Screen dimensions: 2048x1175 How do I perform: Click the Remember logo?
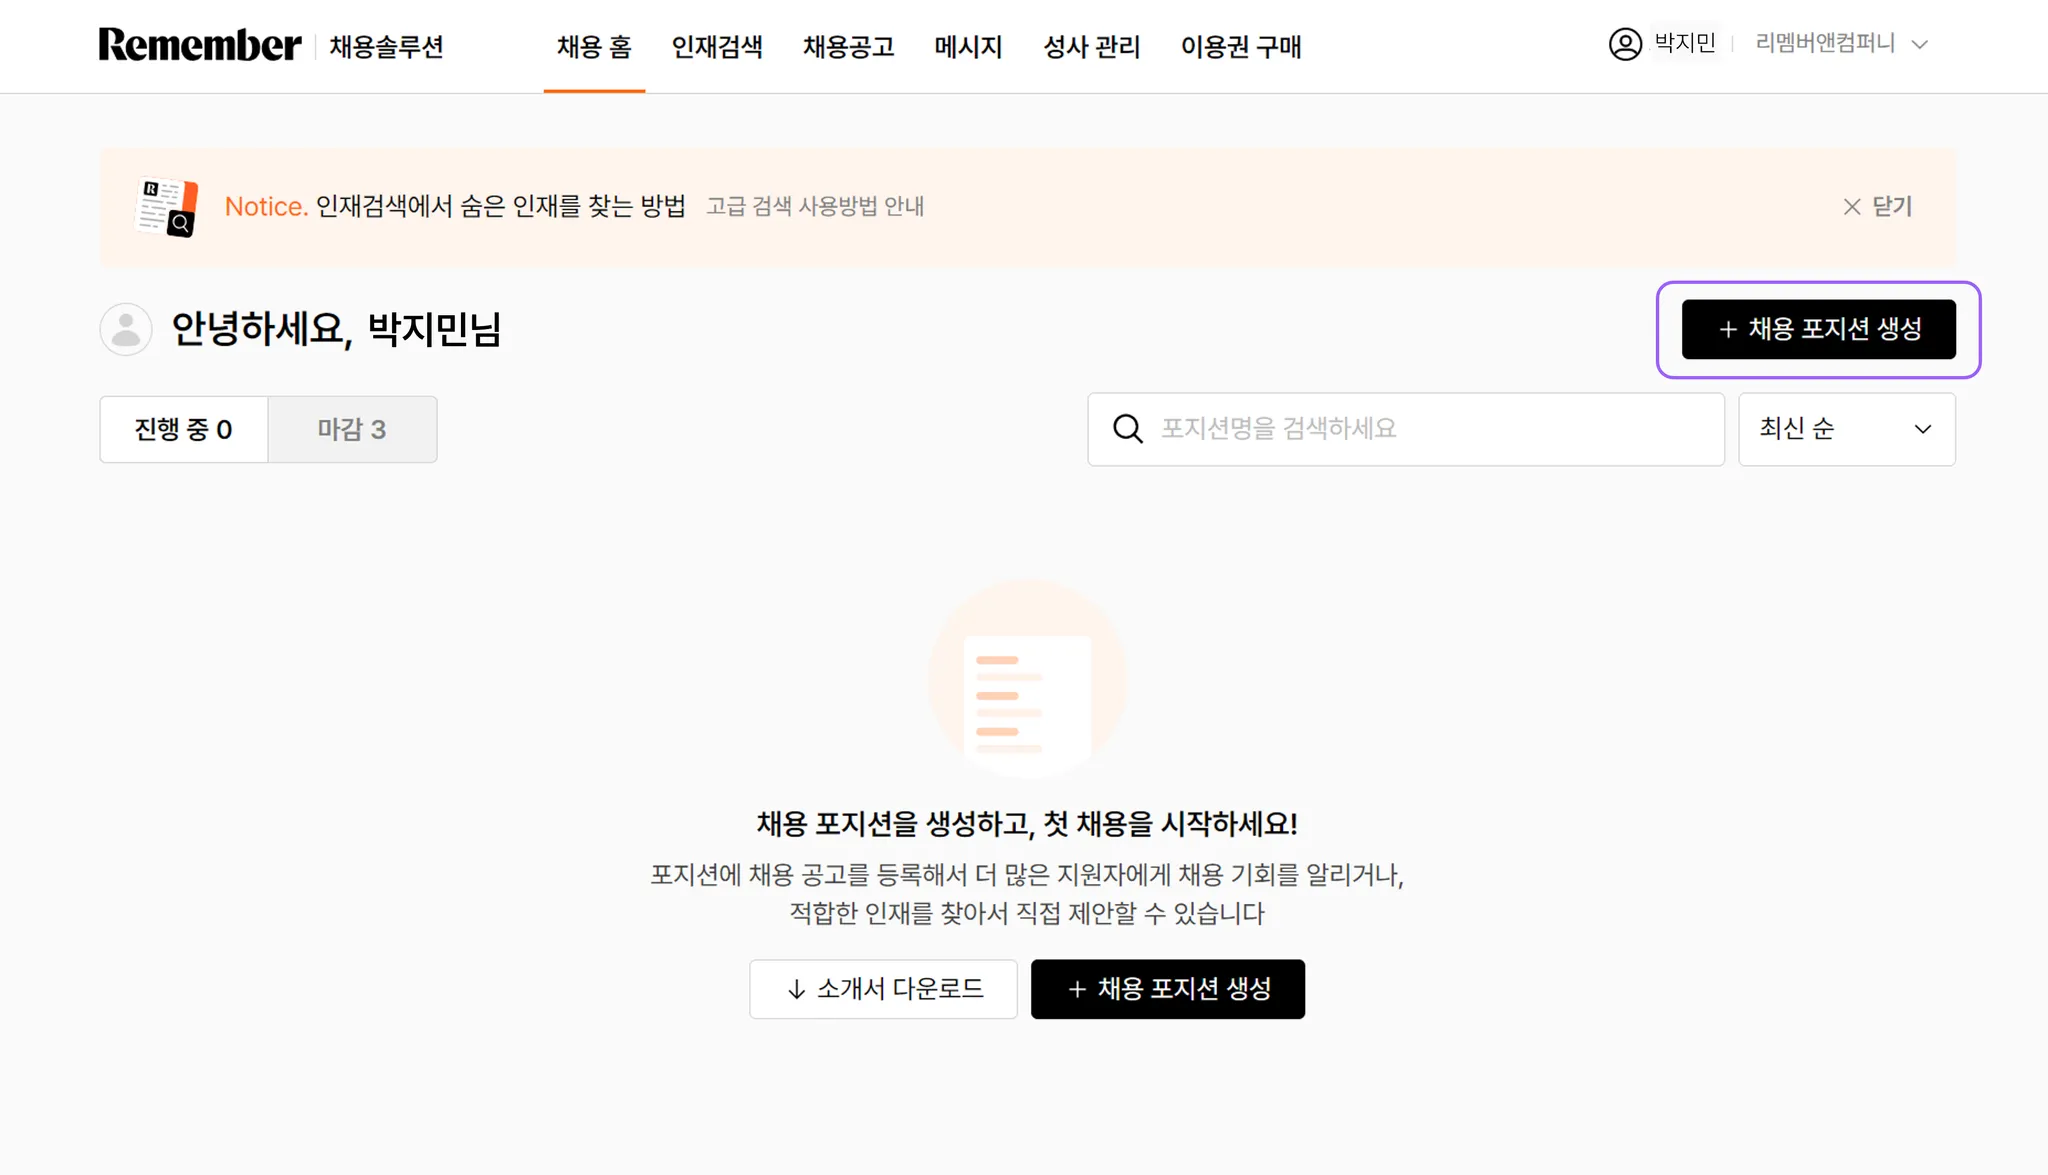click(200, 45)
